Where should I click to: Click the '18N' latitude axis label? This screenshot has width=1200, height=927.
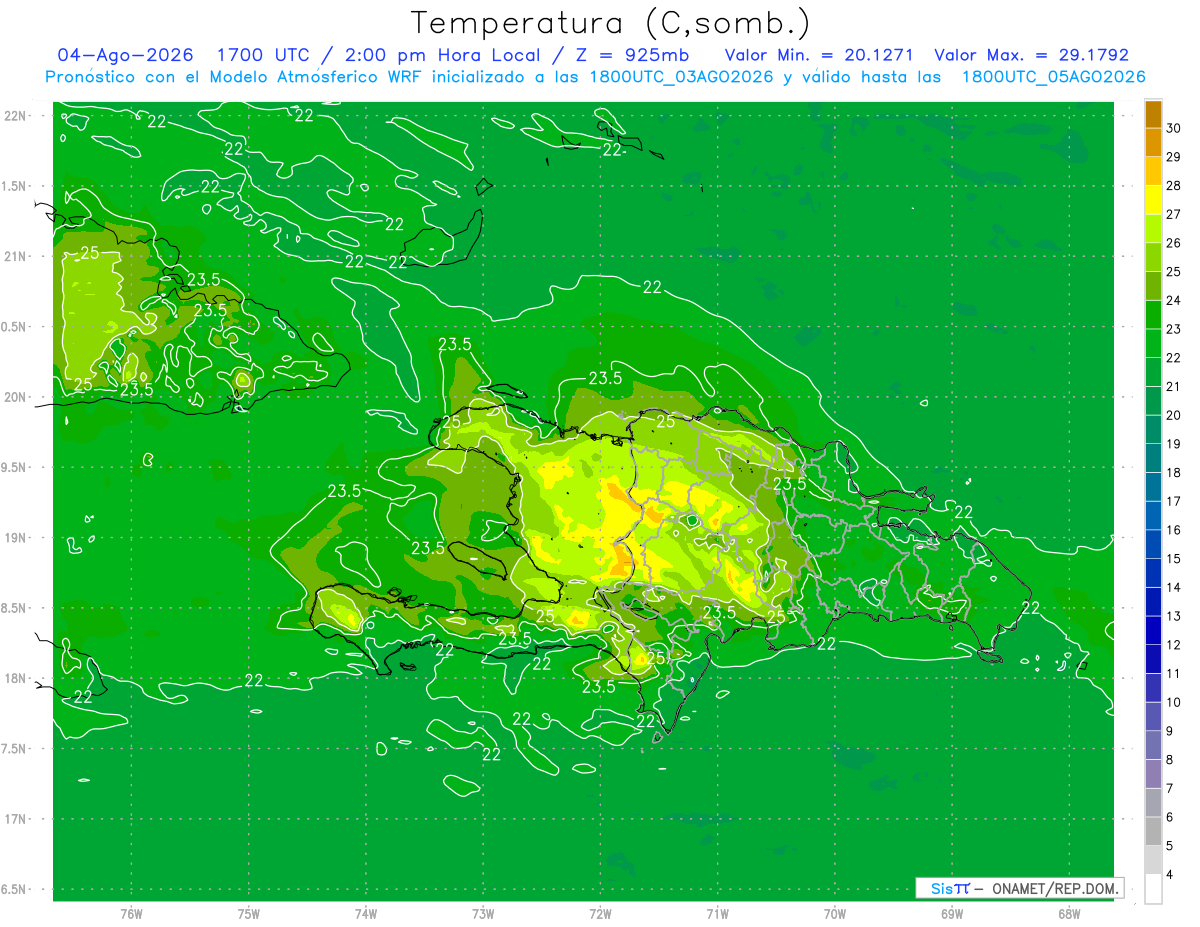click(17, 678)
